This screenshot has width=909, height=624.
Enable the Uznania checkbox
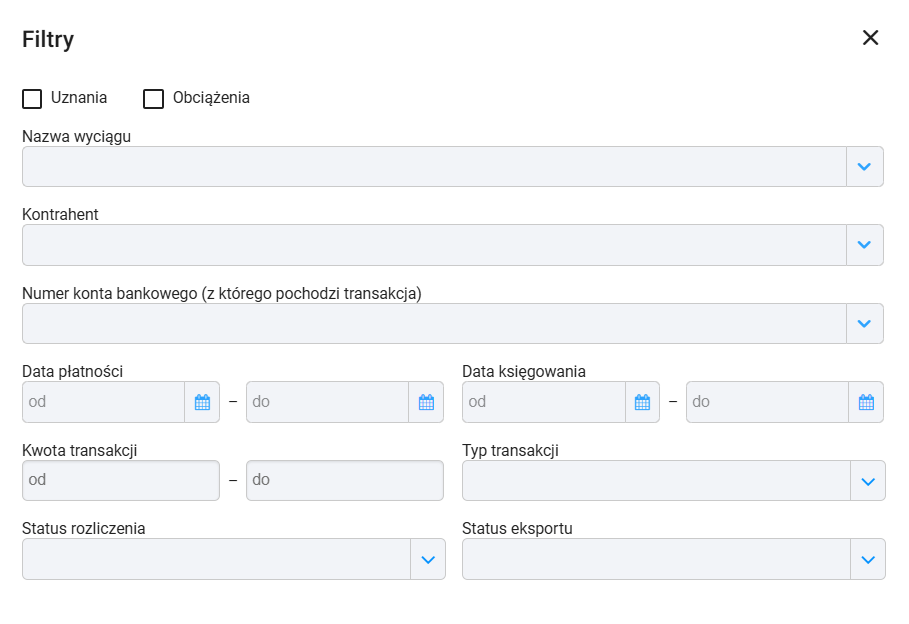(32, 99)
